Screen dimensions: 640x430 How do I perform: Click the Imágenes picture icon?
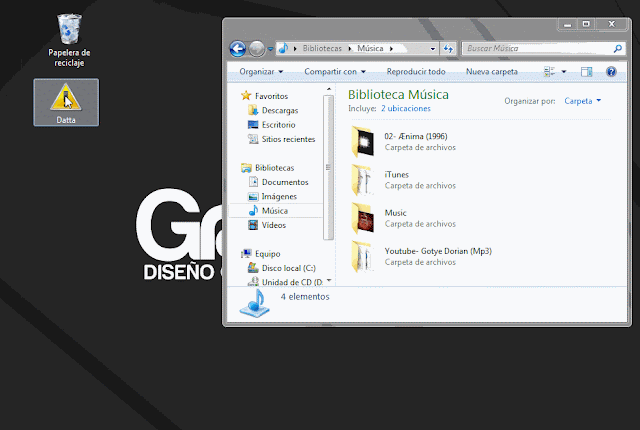[253, 196]
